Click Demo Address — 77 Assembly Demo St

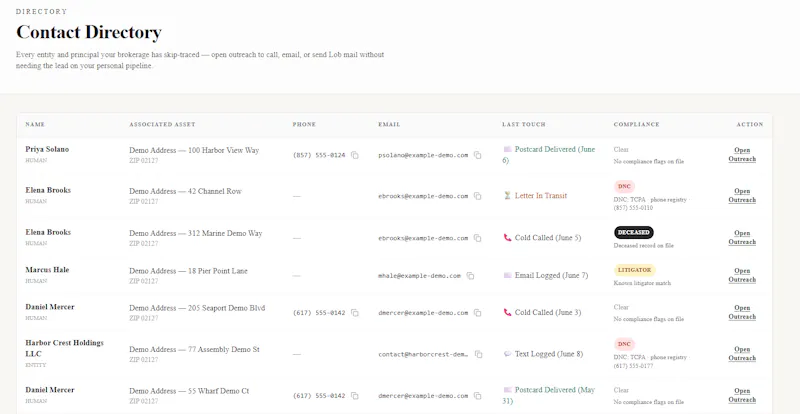[x=194, y=350]
